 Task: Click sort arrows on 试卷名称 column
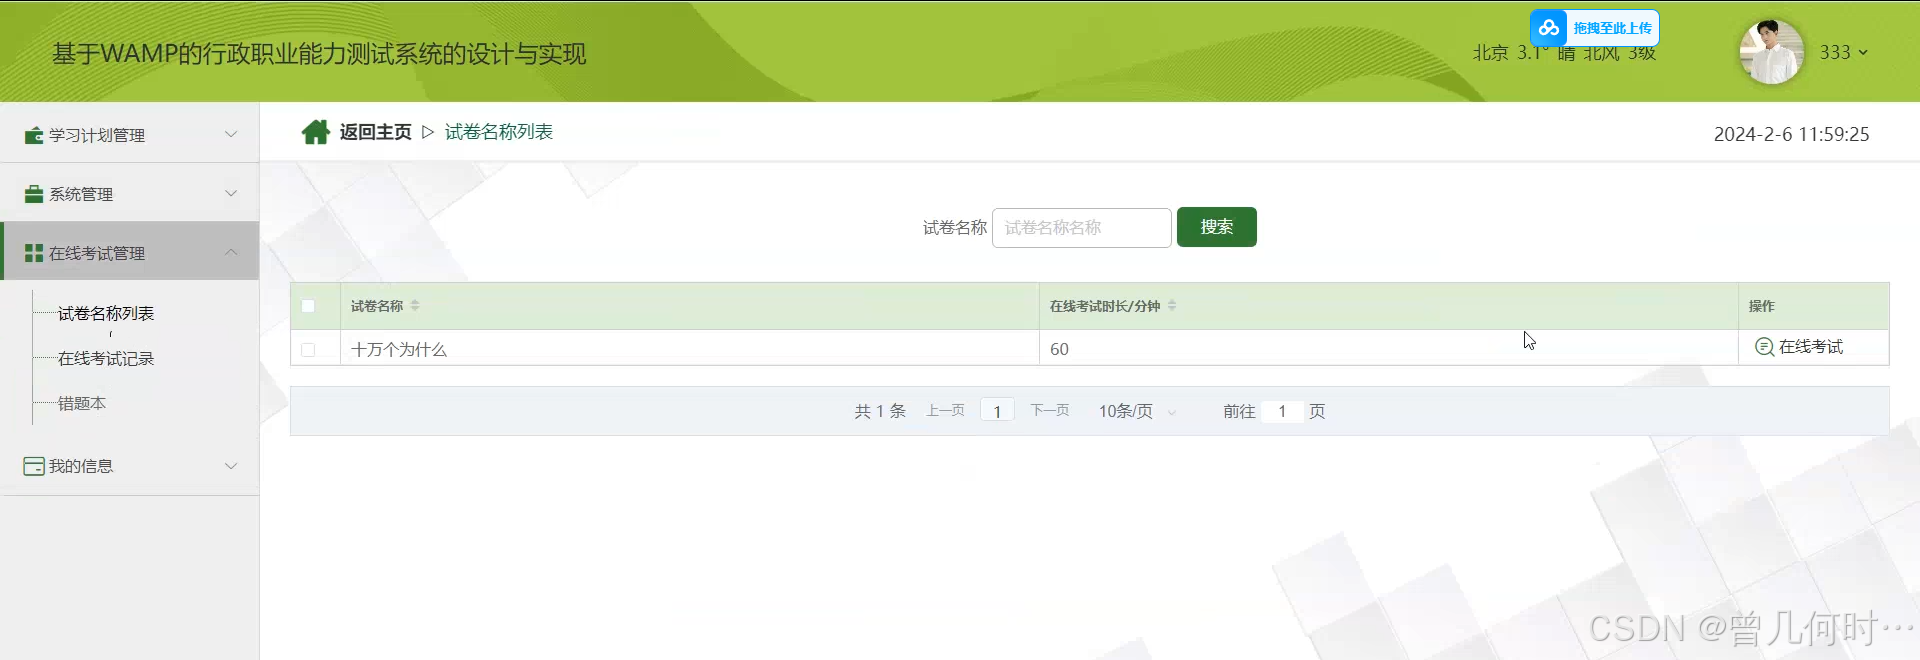[x=415, y=306]
